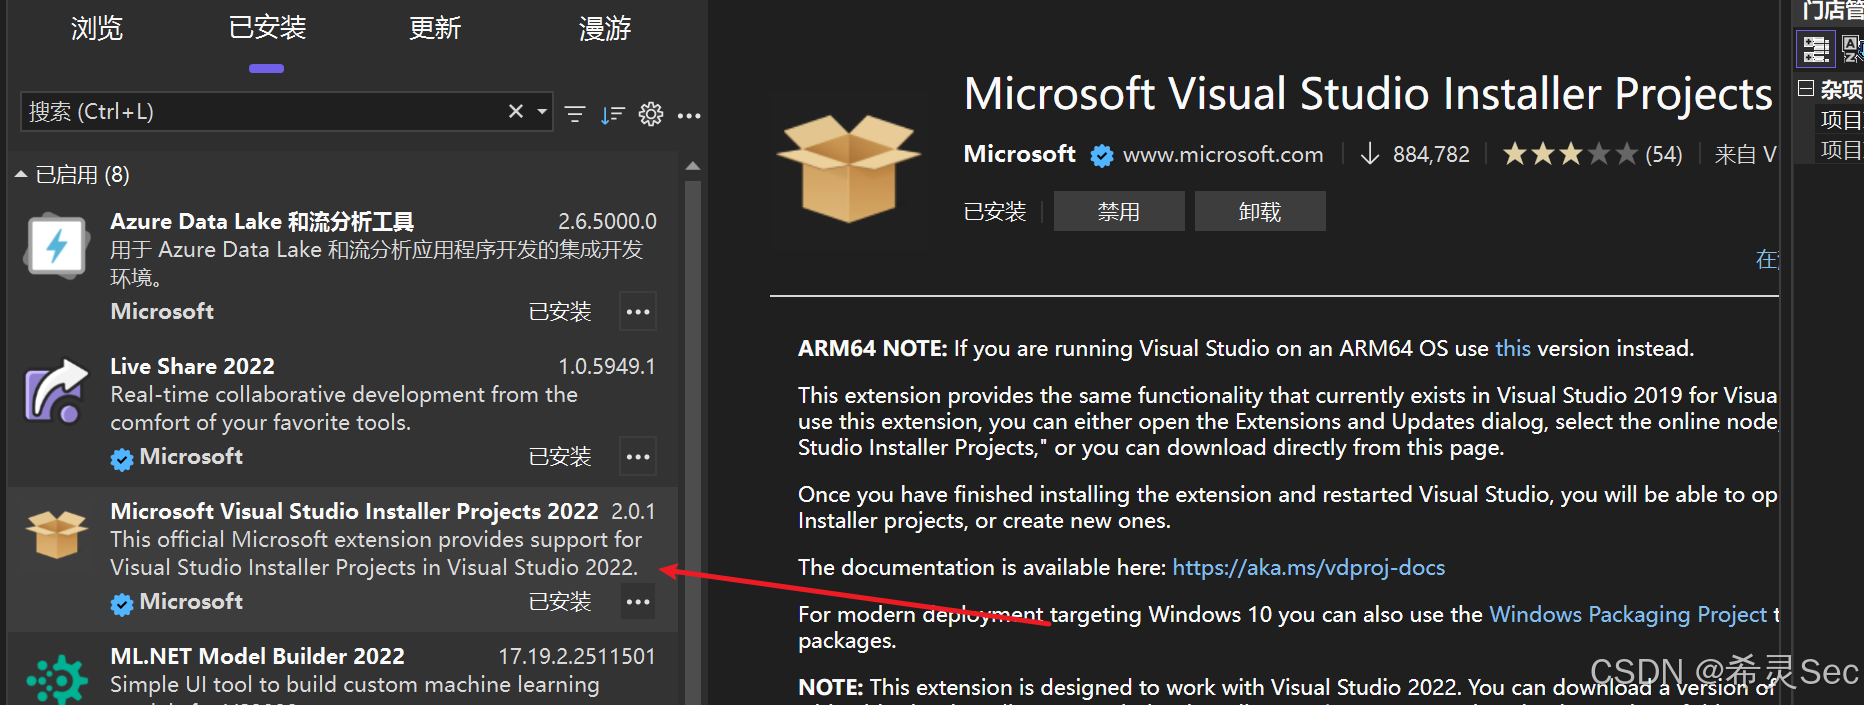Screen dimensions: 1864x705
Task: Open the 'this' ARM64 version link
Action: click(x=1513, y=348)
